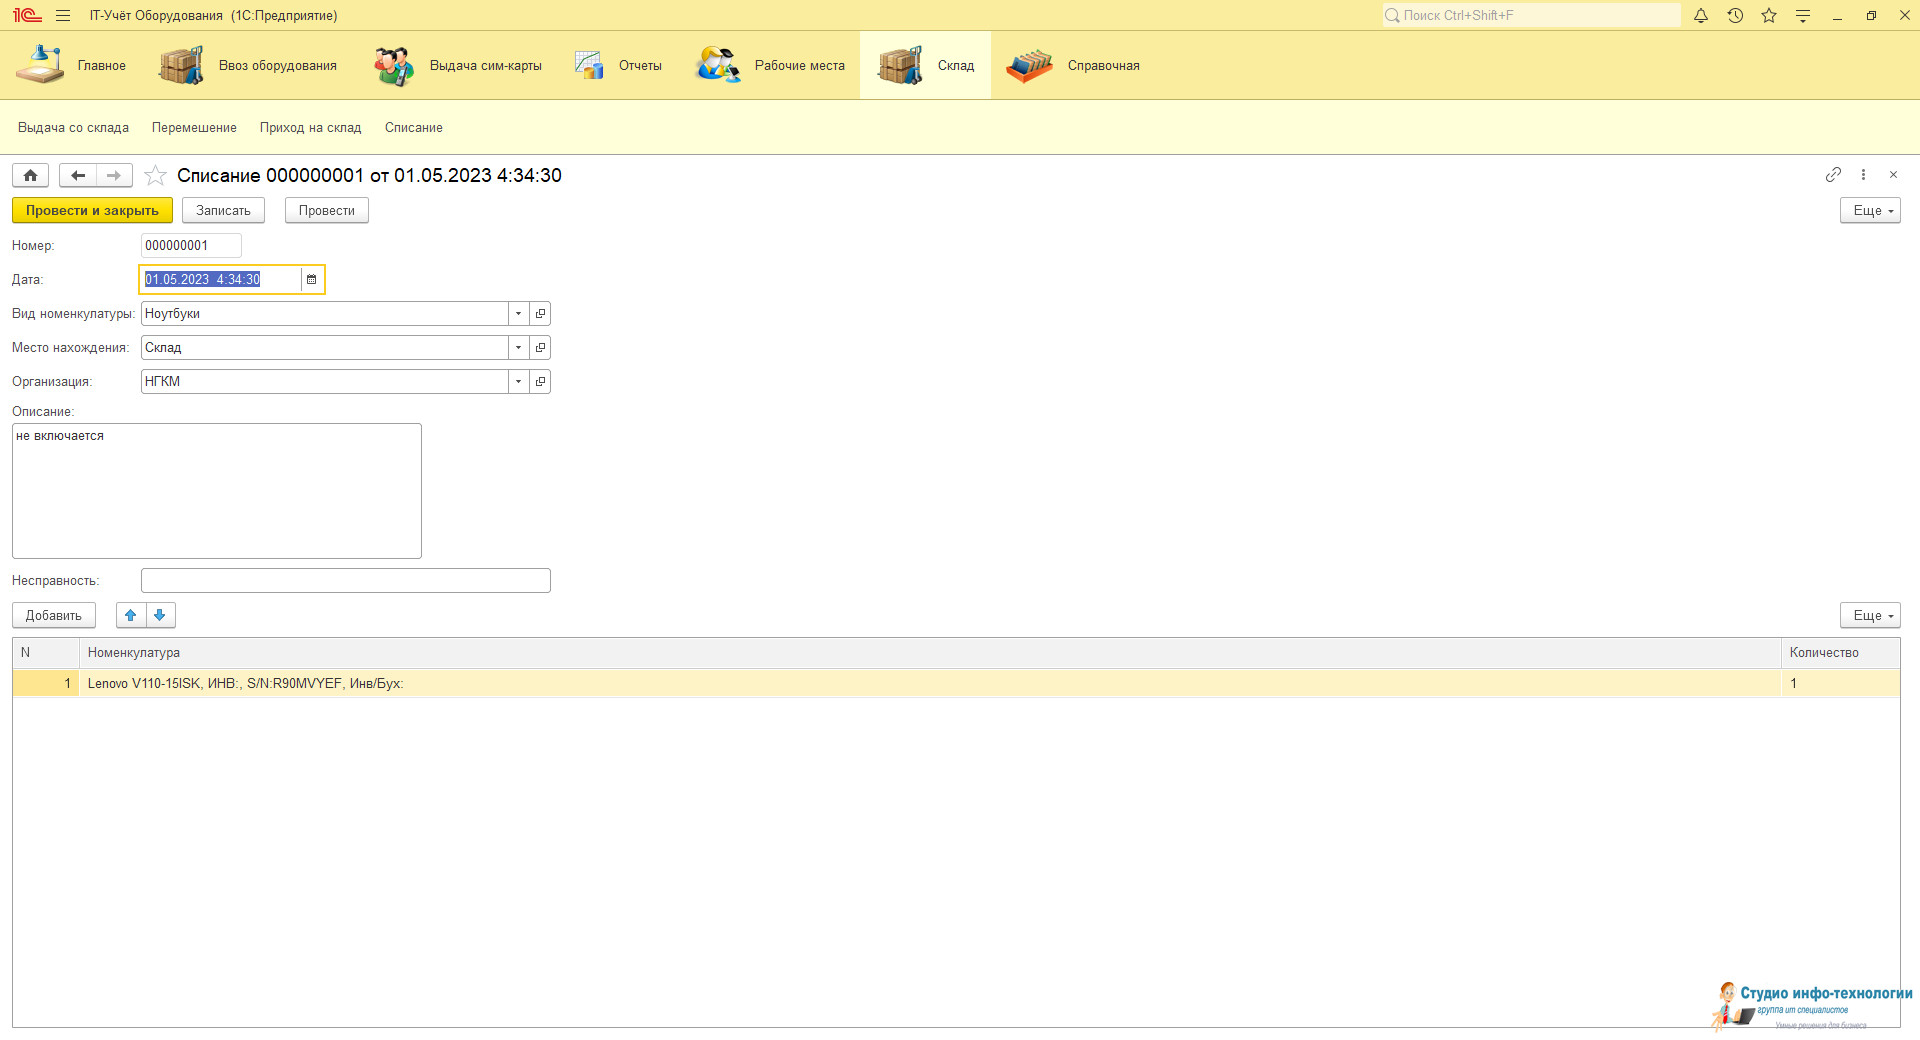Expand the Место нахождения dropdown
The width and height of the screenshot is (1920, 1040).
click(518, 348)
